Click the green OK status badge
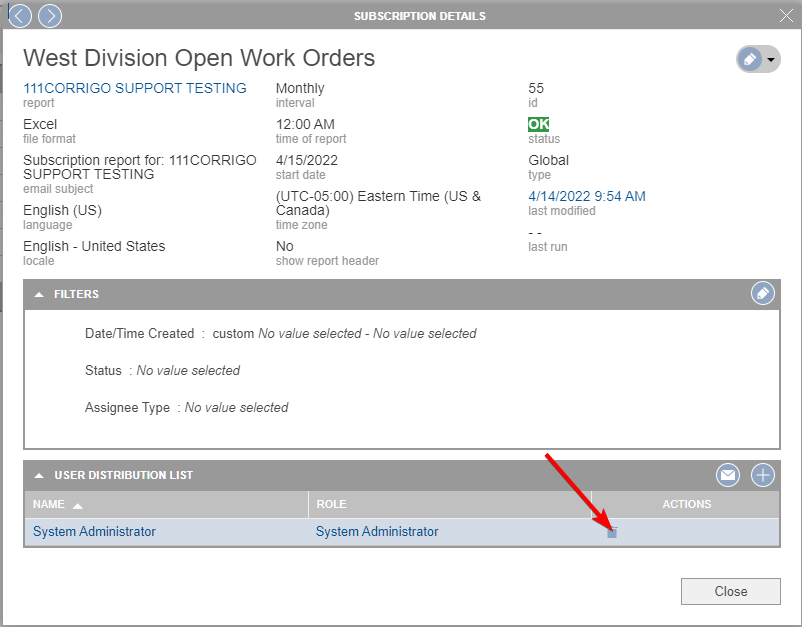The image size is (802, 627). 539,125
